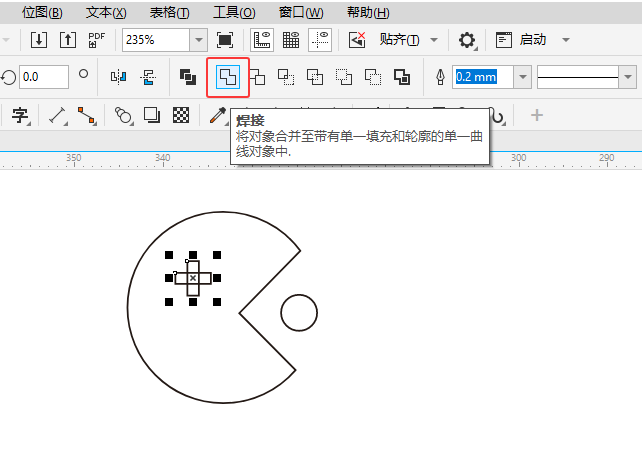Click the Import icon with down arrow
642x473 pixels.
click(x=39, y=40)
